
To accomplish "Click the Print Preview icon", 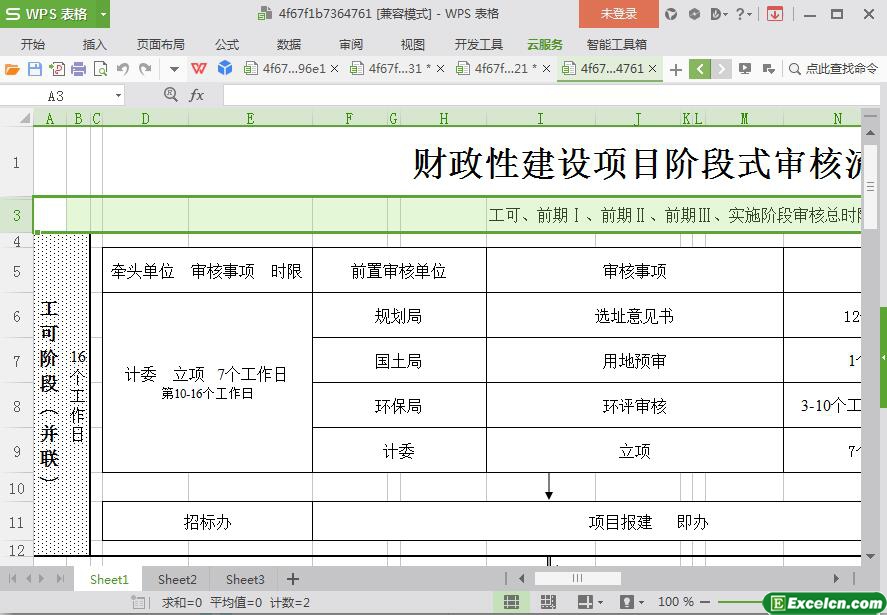I will tap(101, 69).
